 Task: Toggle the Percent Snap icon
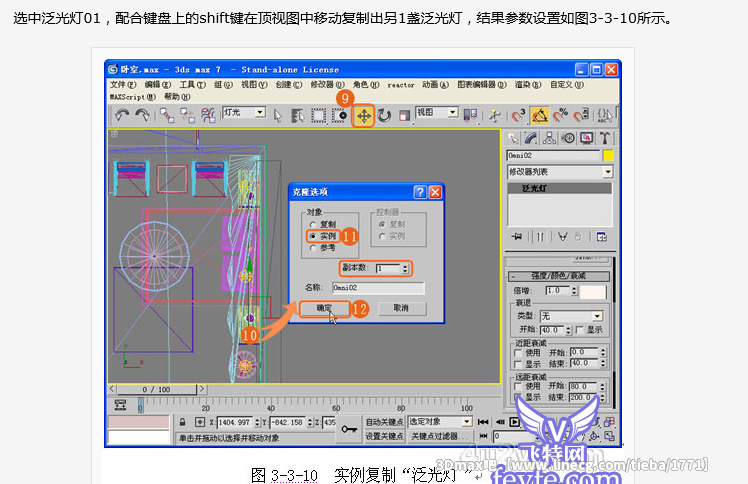[561, 115]
